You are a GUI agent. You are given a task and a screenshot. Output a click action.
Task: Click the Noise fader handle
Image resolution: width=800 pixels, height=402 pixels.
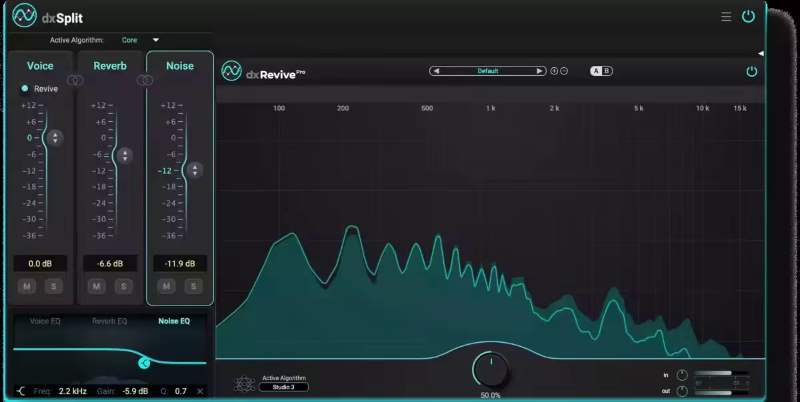(192, 170)
